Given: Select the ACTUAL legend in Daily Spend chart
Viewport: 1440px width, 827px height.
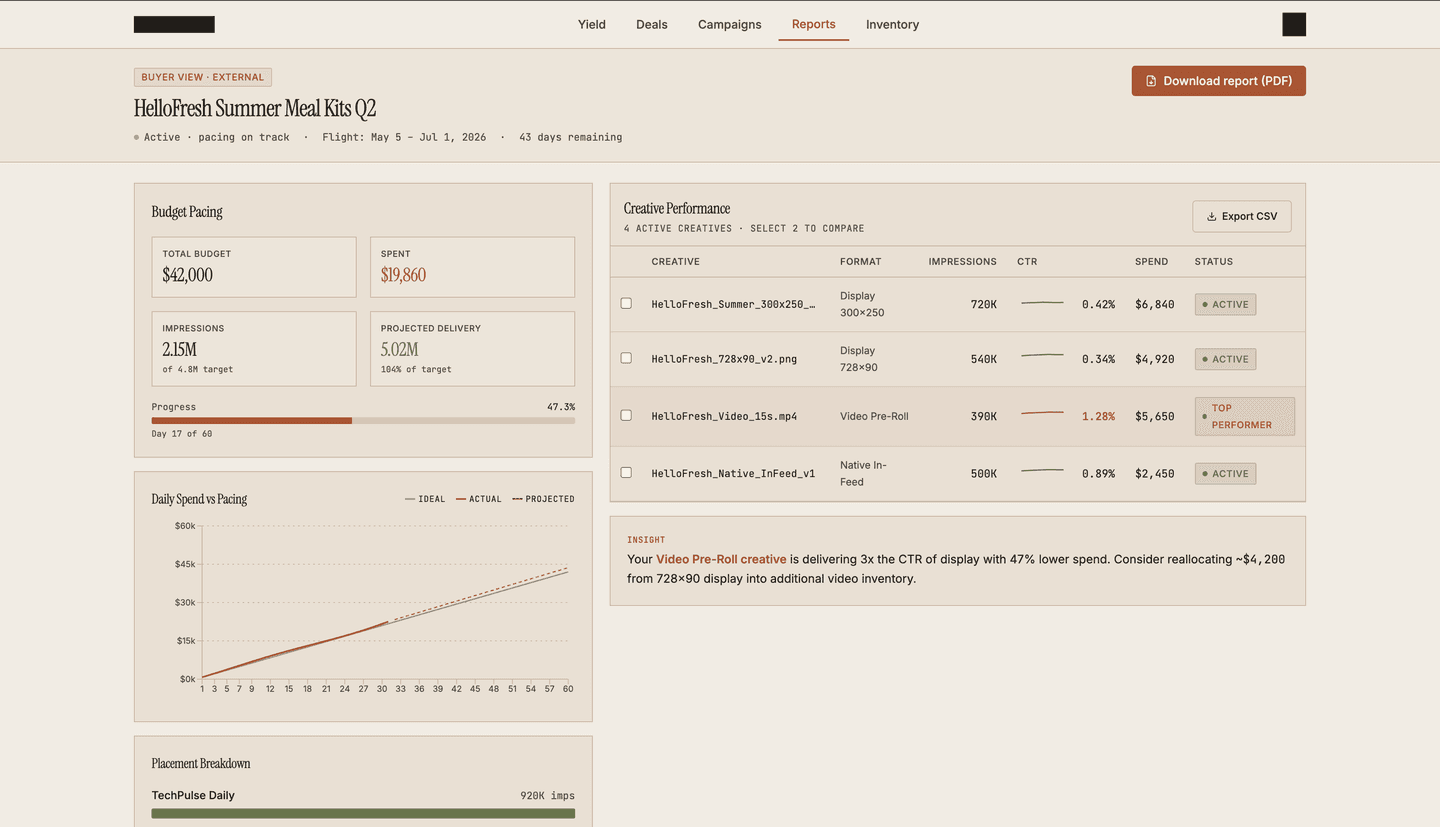Looking at the screenshot, I should 478,498.
